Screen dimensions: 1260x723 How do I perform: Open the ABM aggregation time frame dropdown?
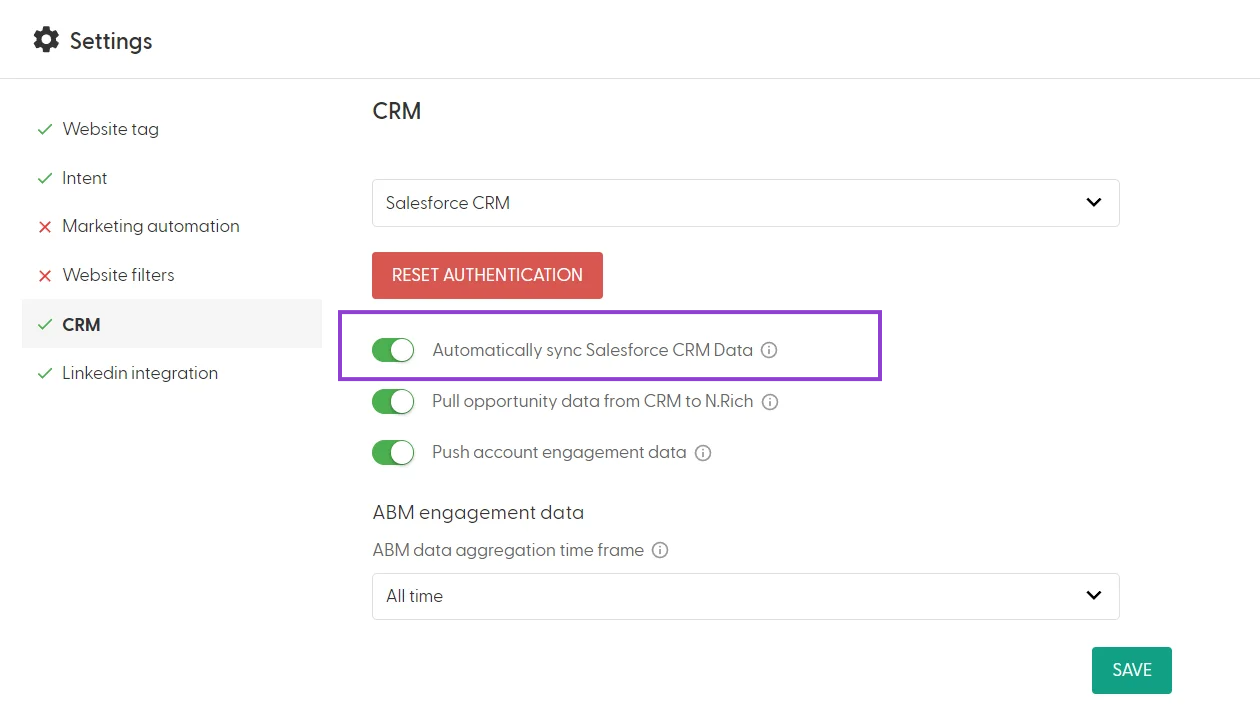(745, 595)
